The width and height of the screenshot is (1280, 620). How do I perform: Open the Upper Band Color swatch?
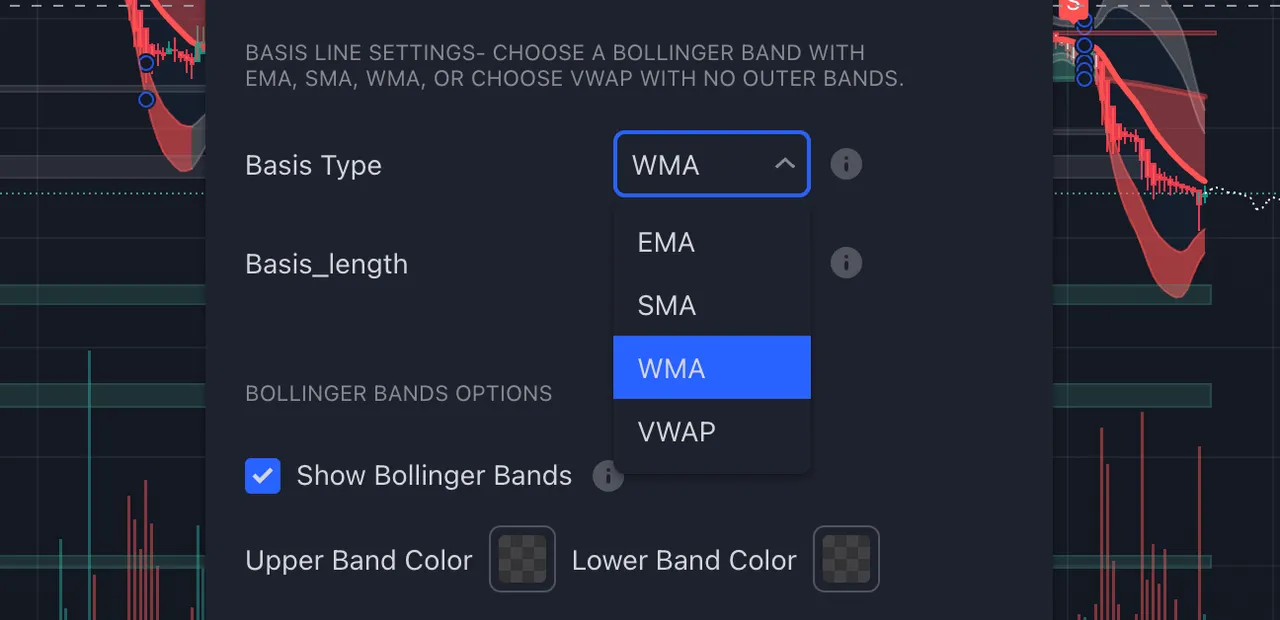point(522,559)
